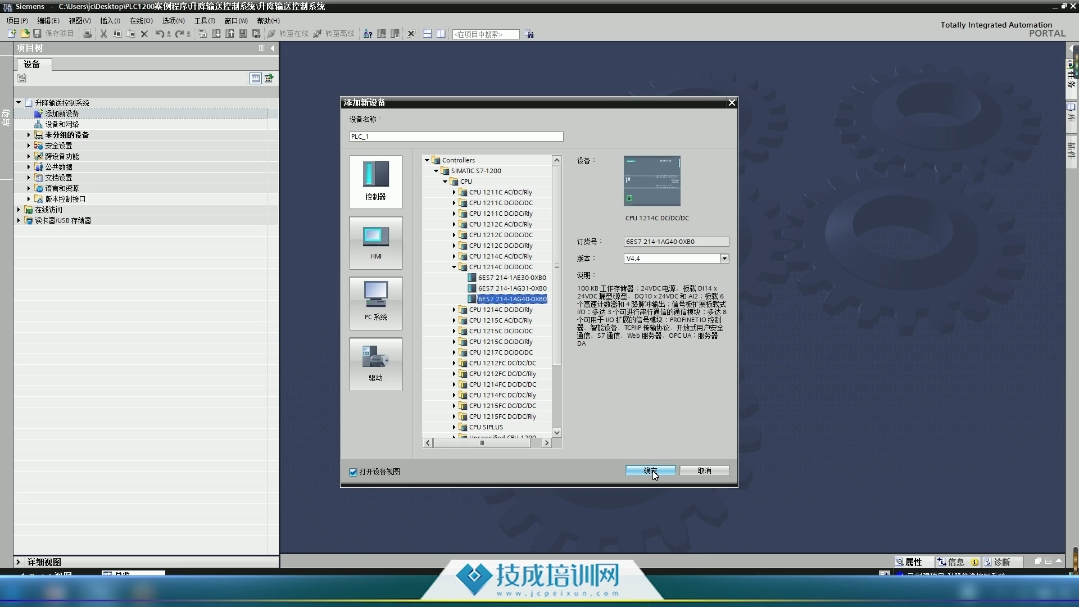Open the 帮助(H) menu

coord(268,21)
